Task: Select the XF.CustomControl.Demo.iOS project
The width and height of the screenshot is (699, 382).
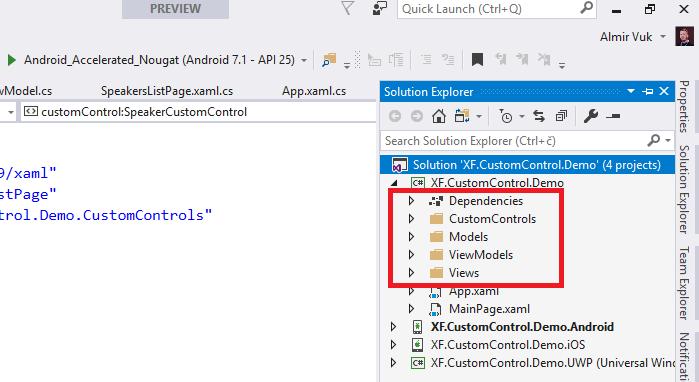Action: [x=507, y=345]
